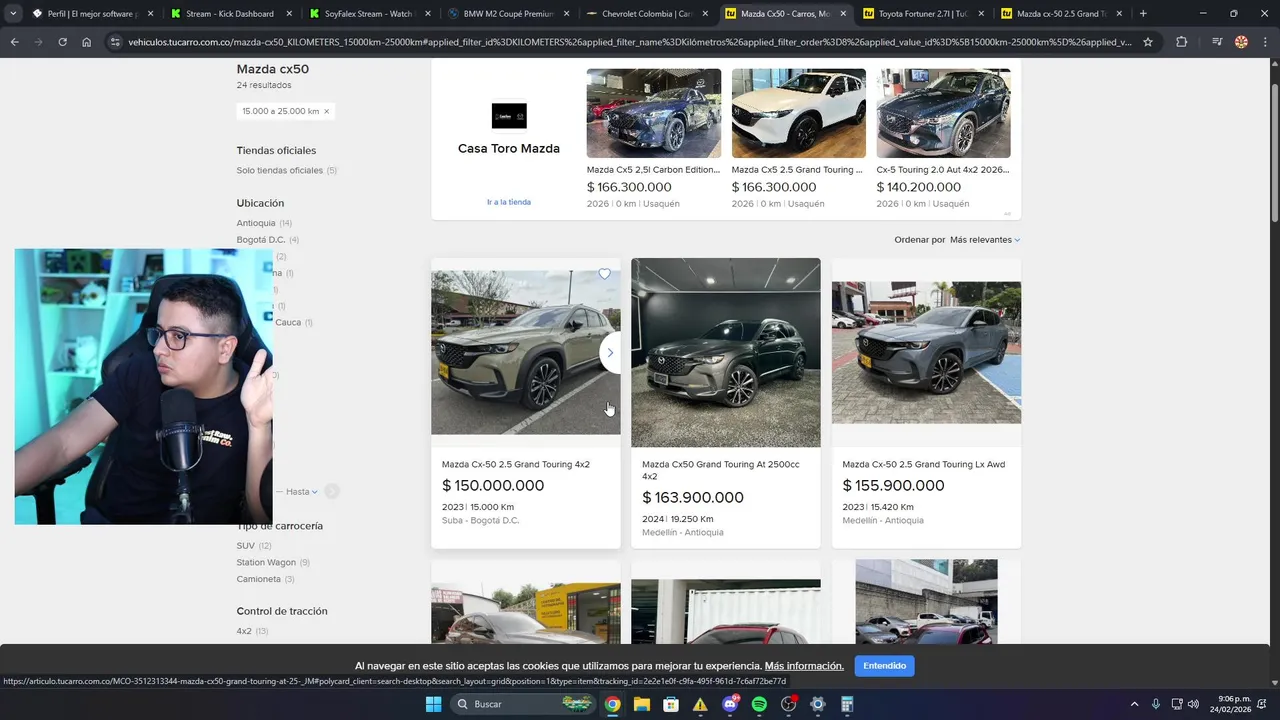The image size is (1280, 720).
Task: Focus the browser address bar
Action: pos(630,42)
